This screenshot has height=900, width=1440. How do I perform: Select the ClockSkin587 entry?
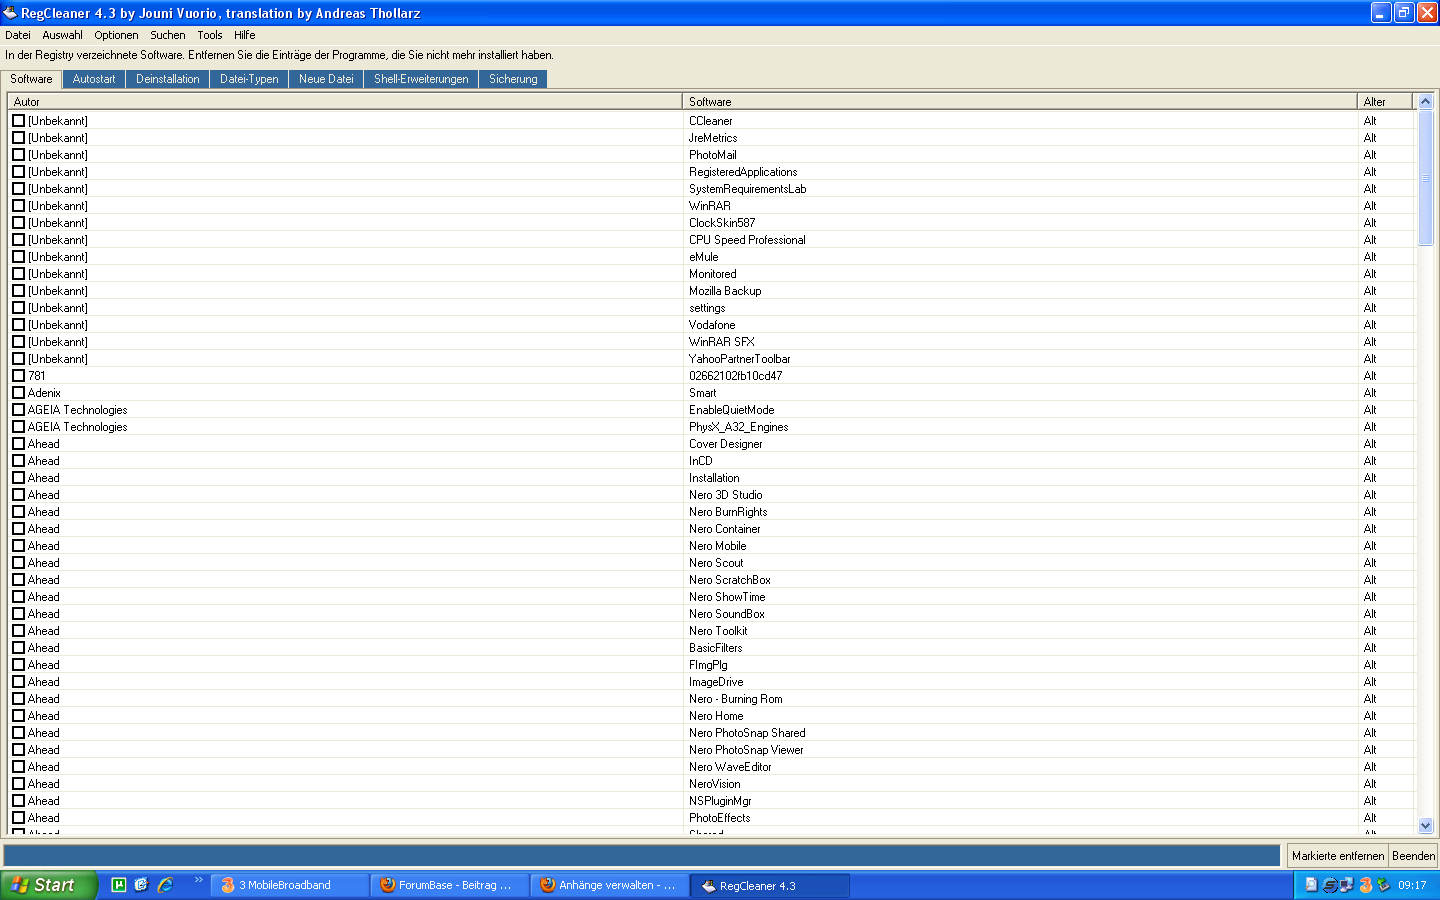(x=722, y=223)
